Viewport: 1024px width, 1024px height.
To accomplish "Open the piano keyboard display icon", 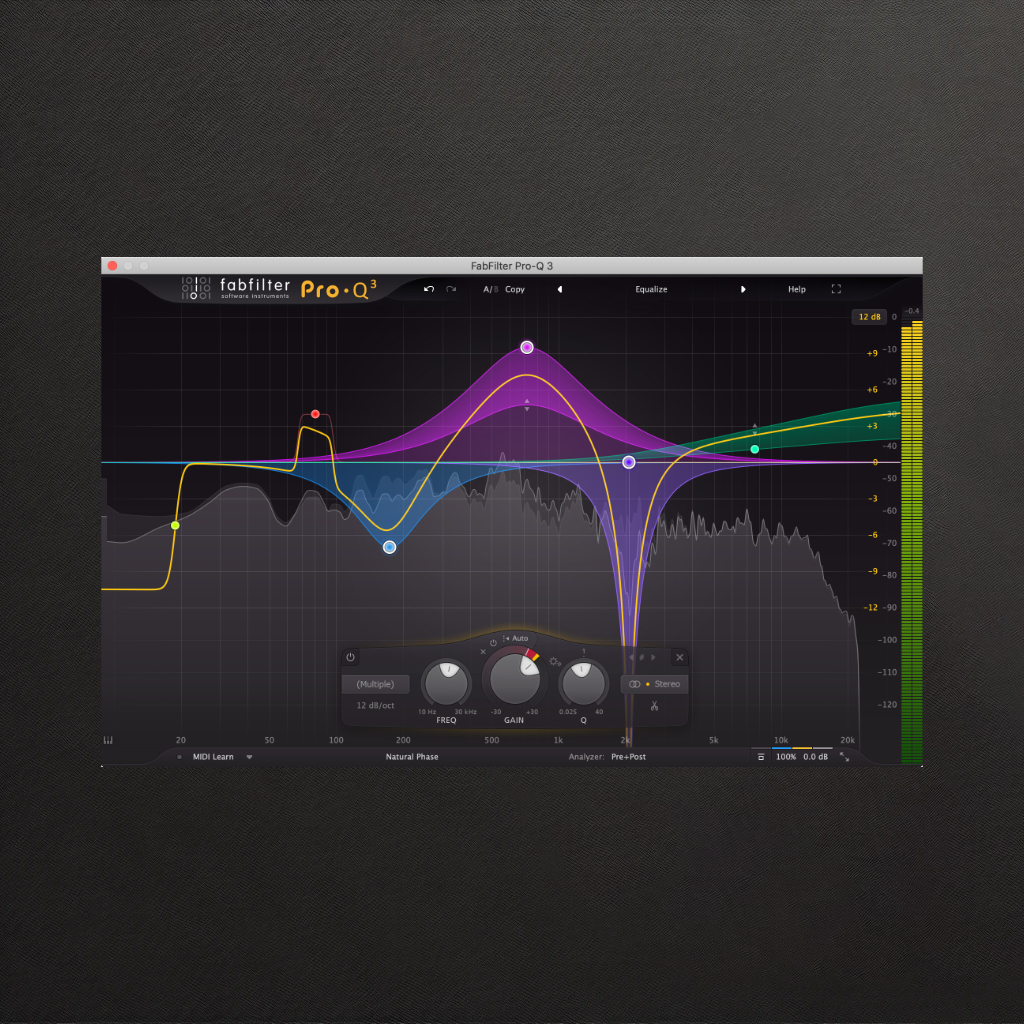I will coord(108,741).
